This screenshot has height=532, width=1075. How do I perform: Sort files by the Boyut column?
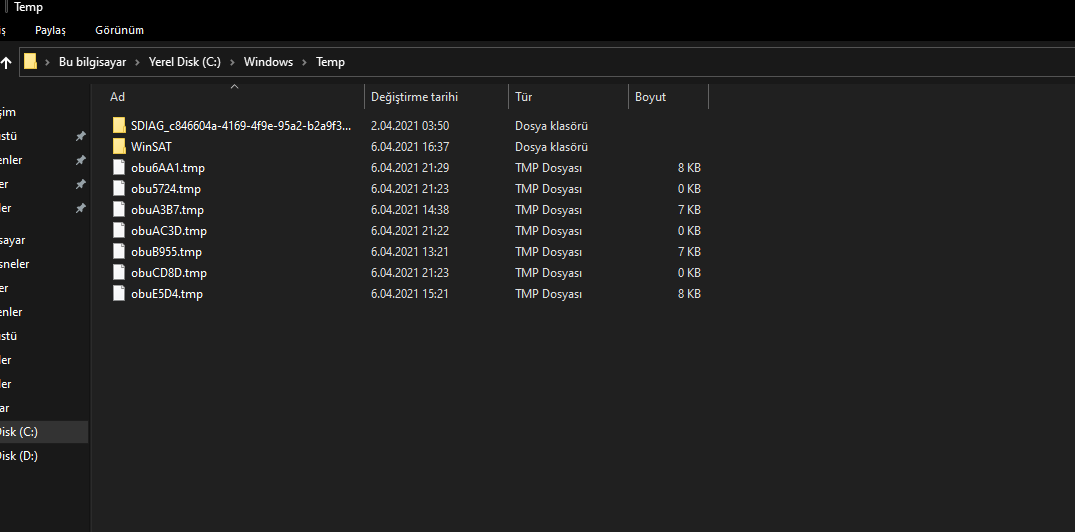pos(650,97)
